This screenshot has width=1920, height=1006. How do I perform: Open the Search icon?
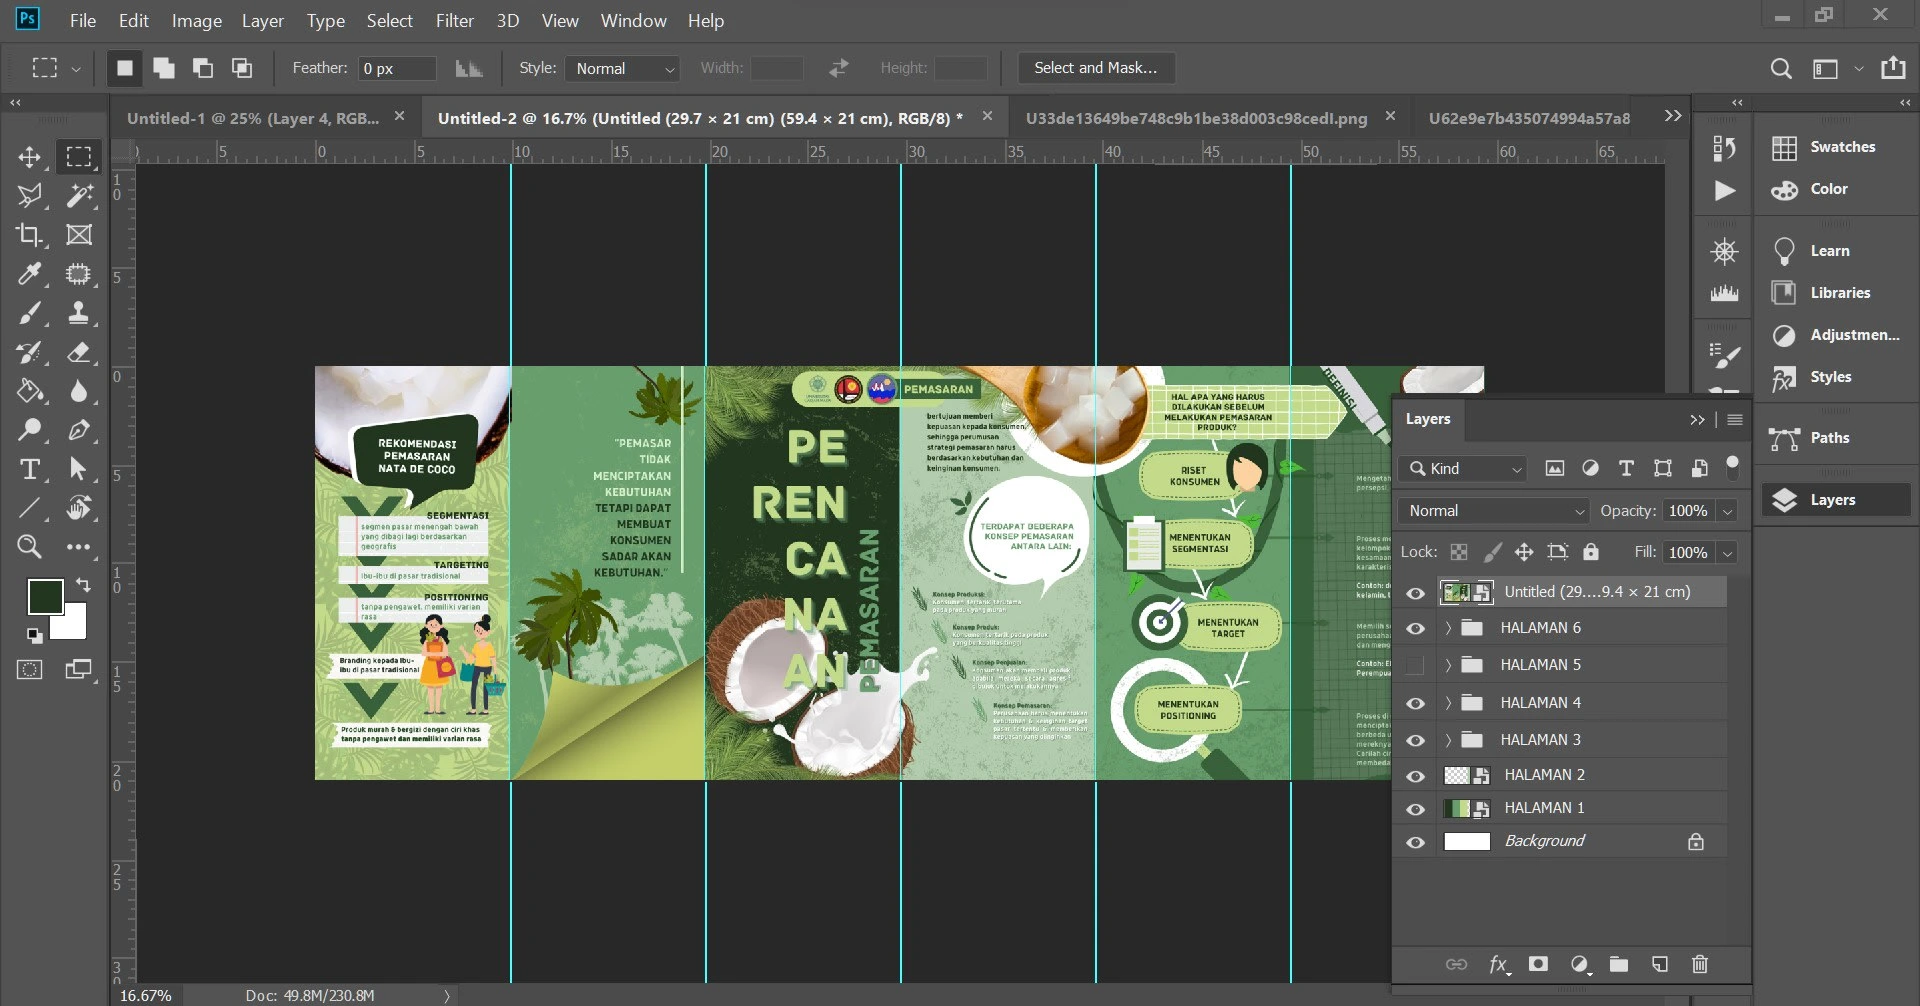coord(1781,68)
